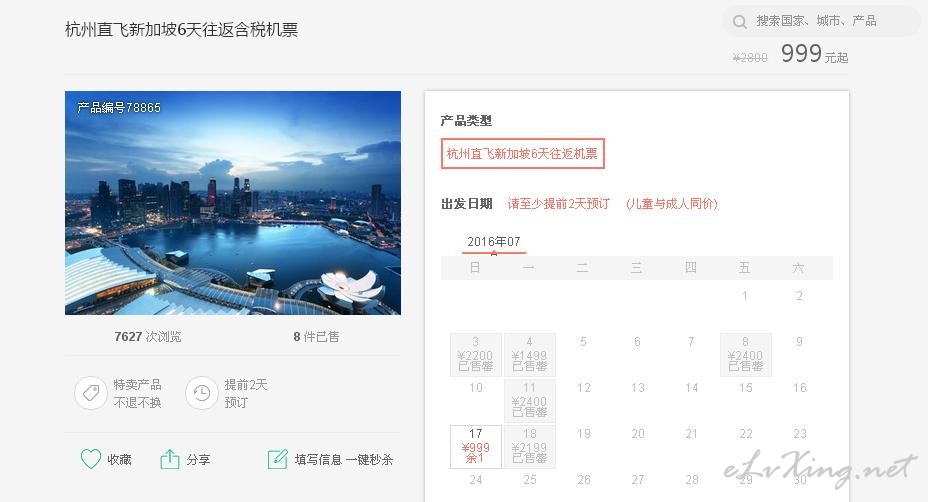Click the price tag special-sale icon
The width and height of the screenshot is (928, 502).
[91, 393]
